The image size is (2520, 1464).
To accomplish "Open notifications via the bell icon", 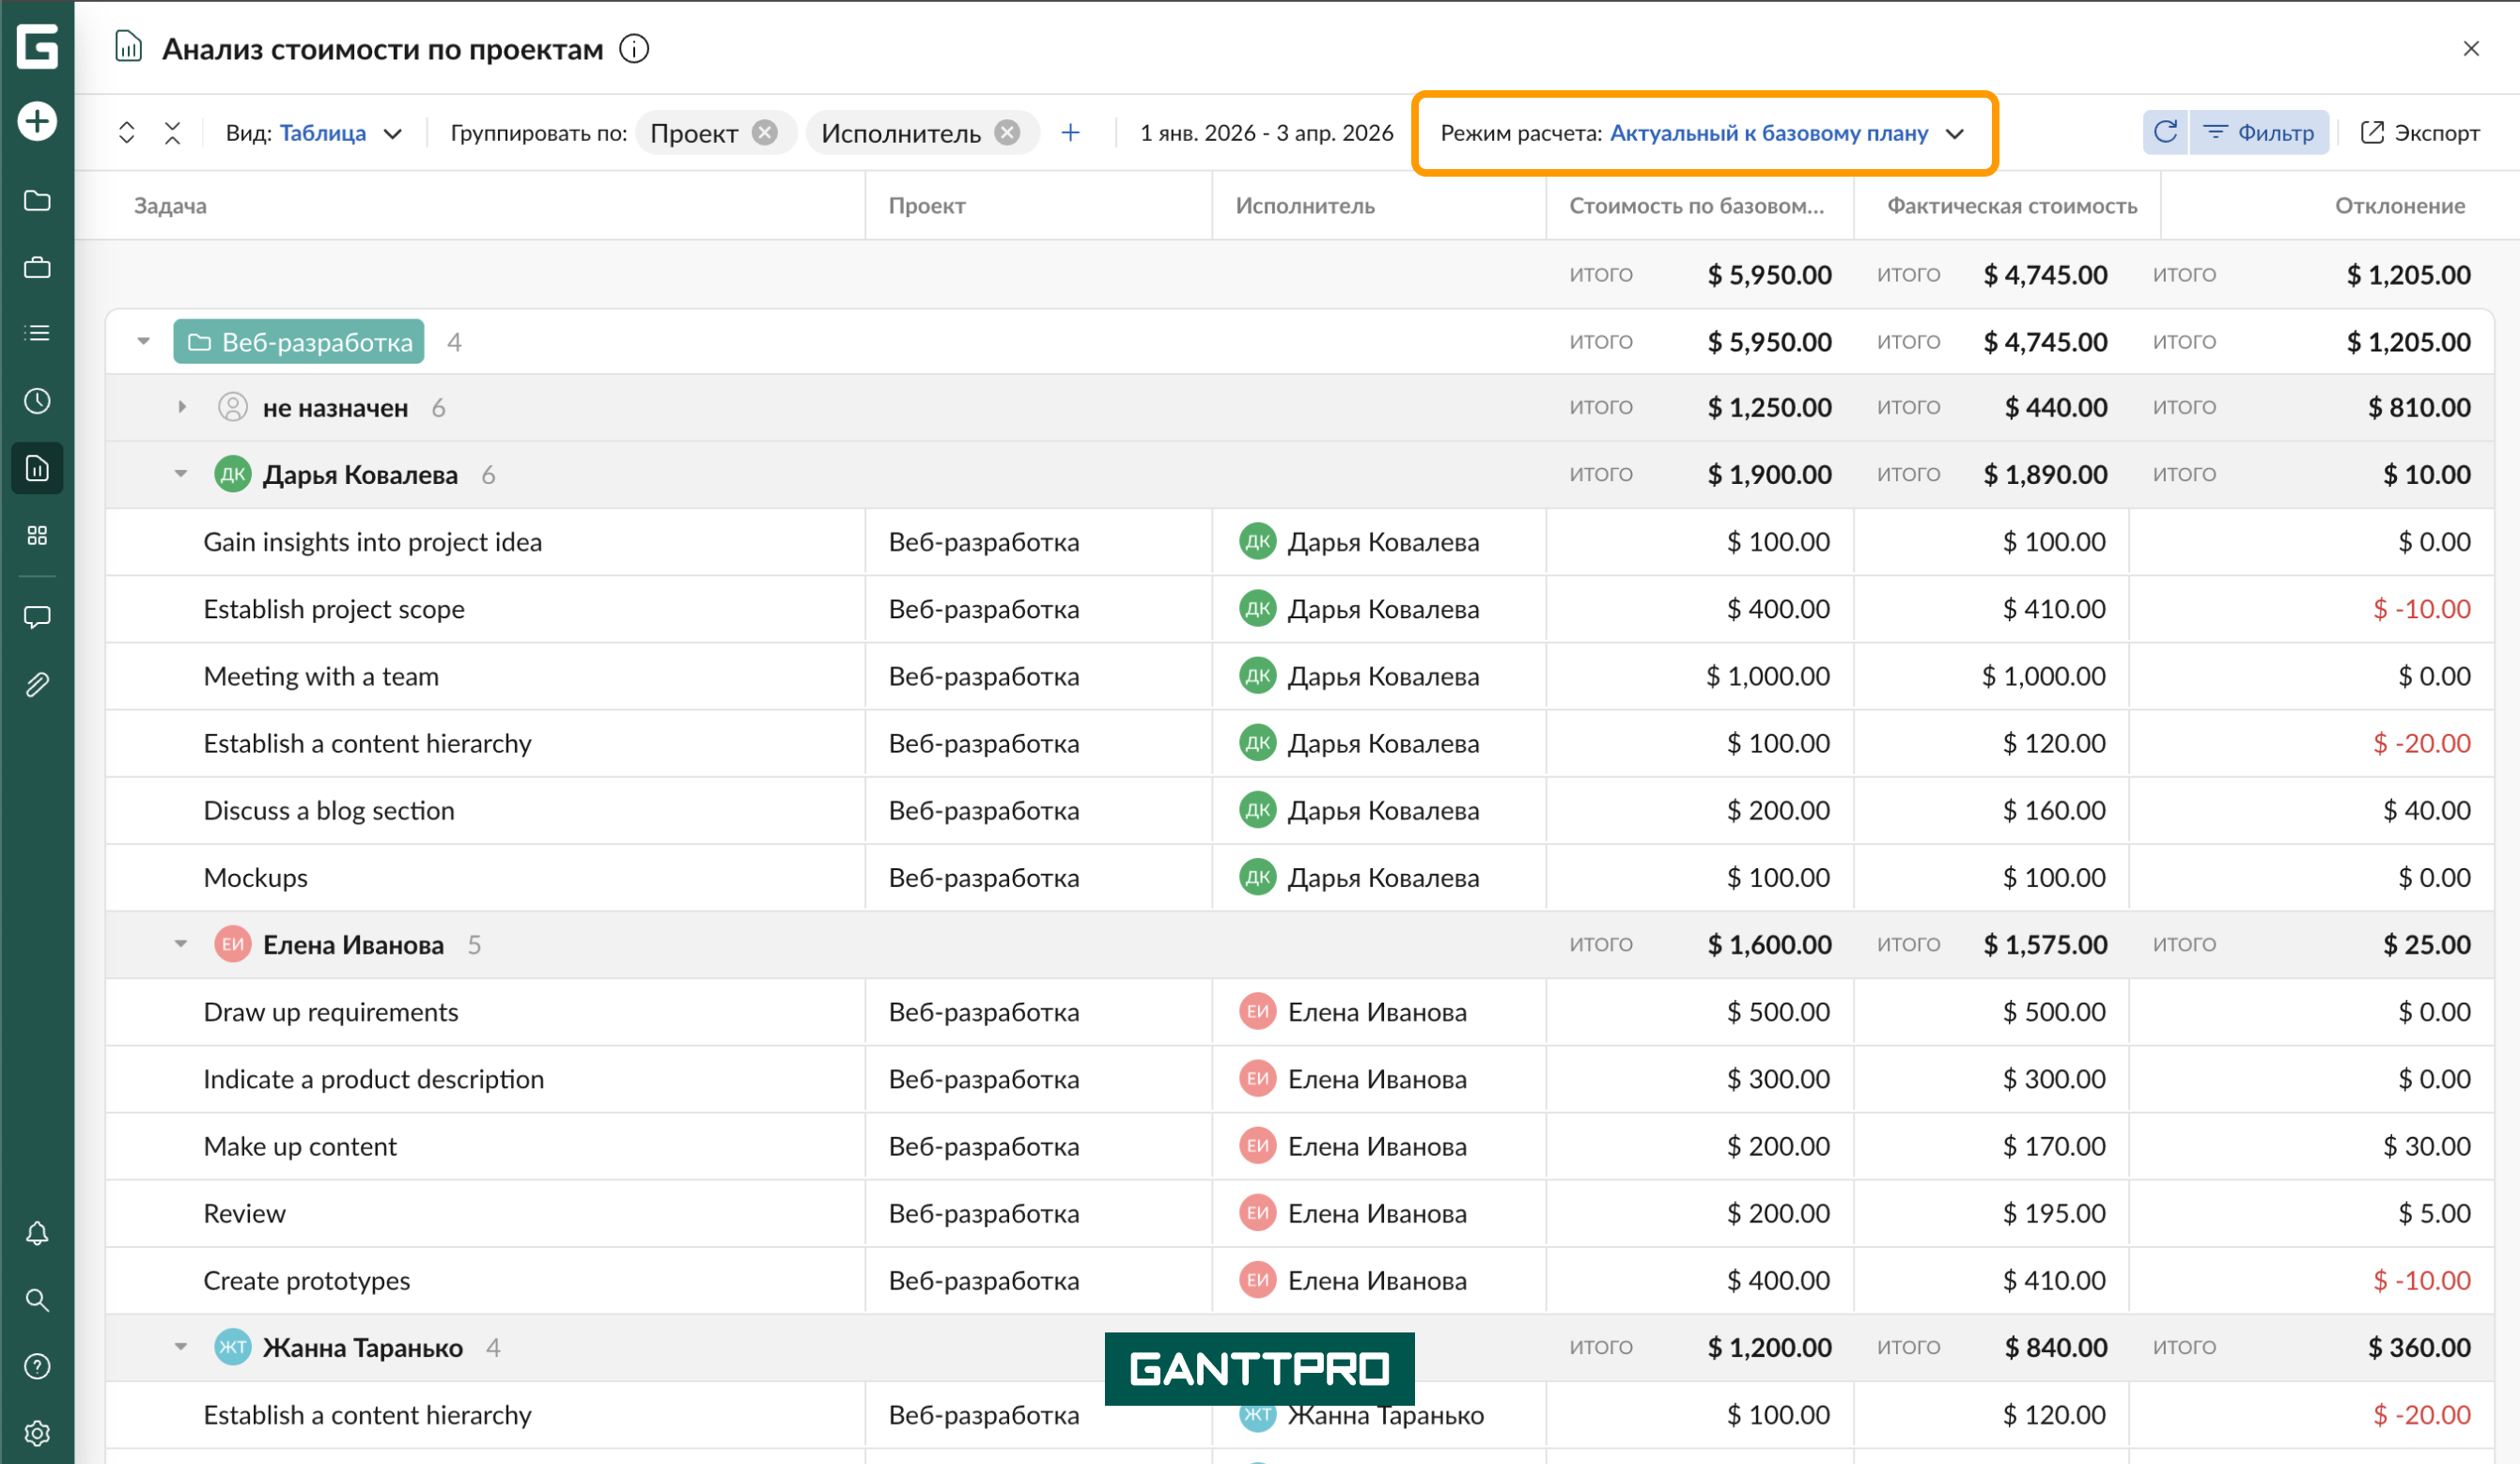I will pos(37,1233).
